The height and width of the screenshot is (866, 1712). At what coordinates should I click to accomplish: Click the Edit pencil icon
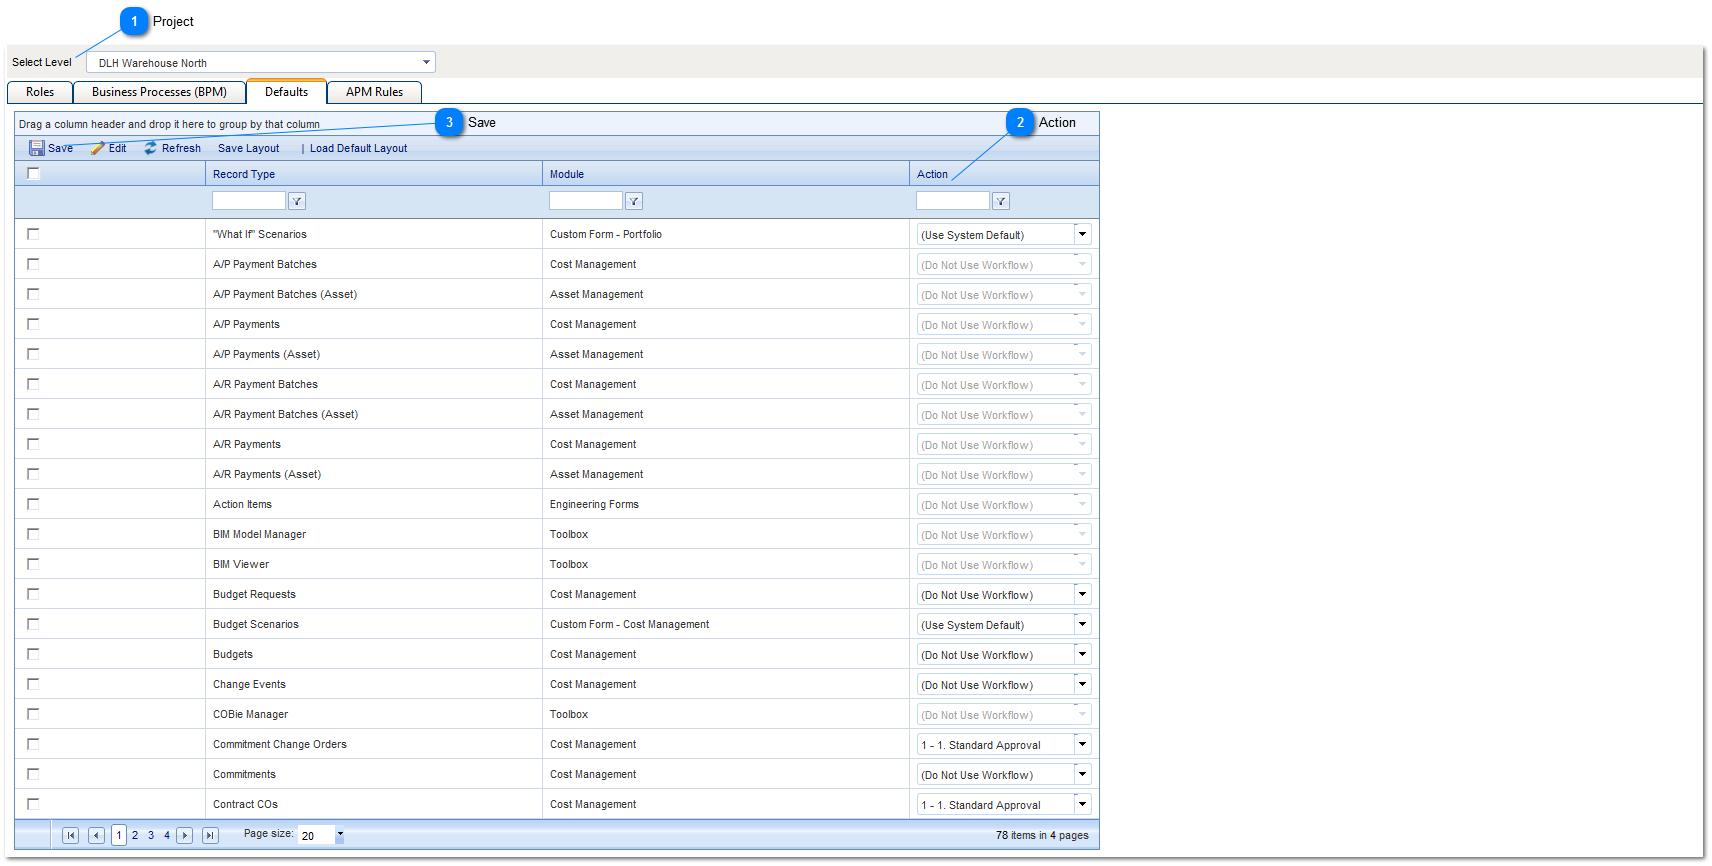pyautogui.click(x=98, y=148)
